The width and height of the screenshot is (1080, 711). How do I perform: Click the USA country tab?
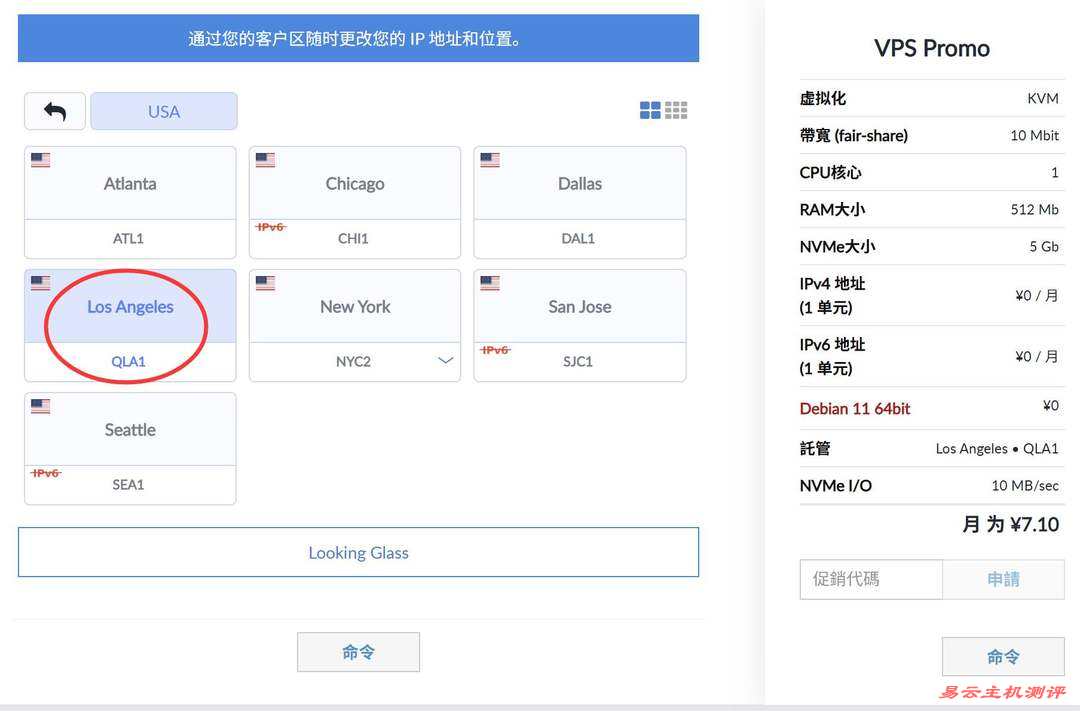pos(164,112)
